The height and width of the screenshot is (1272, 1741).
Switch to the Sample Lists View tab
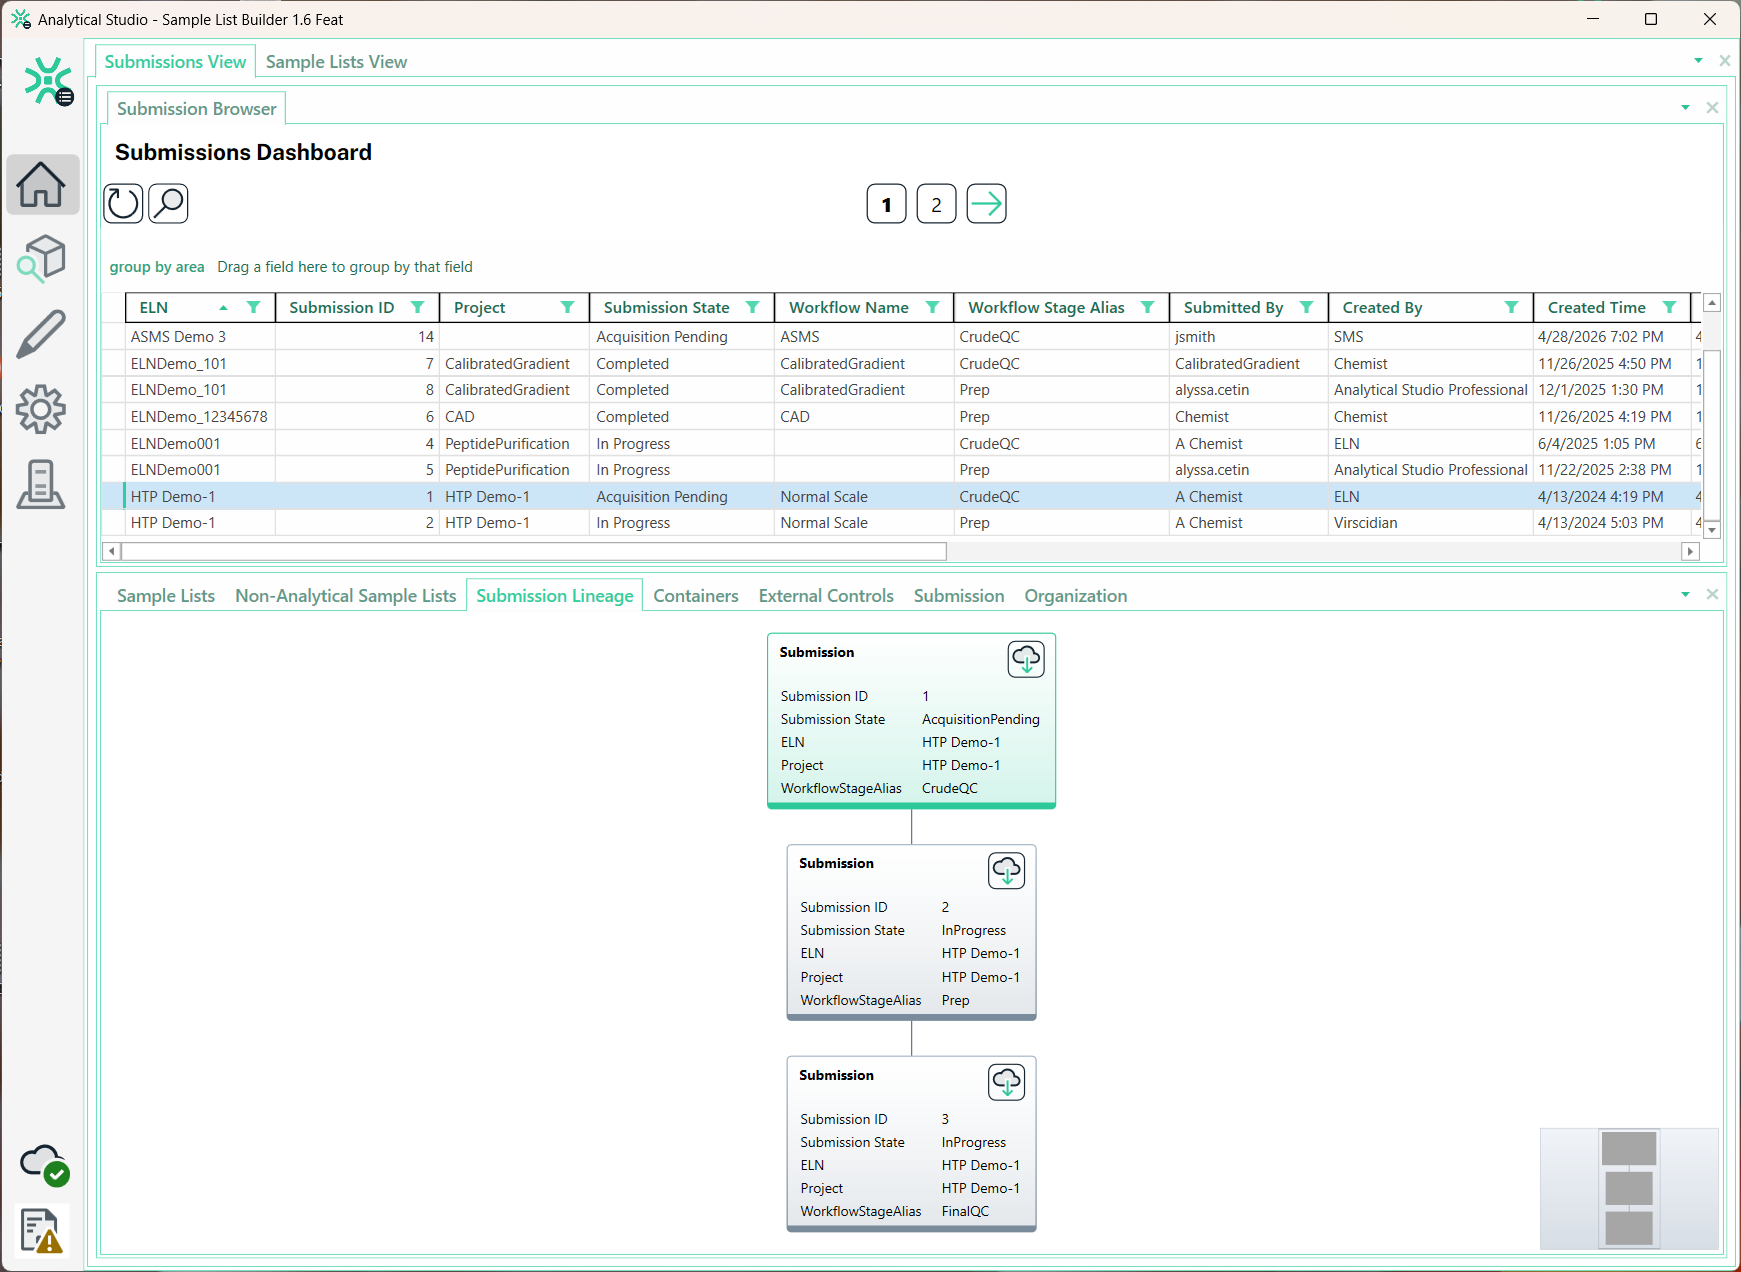(336, 62)
